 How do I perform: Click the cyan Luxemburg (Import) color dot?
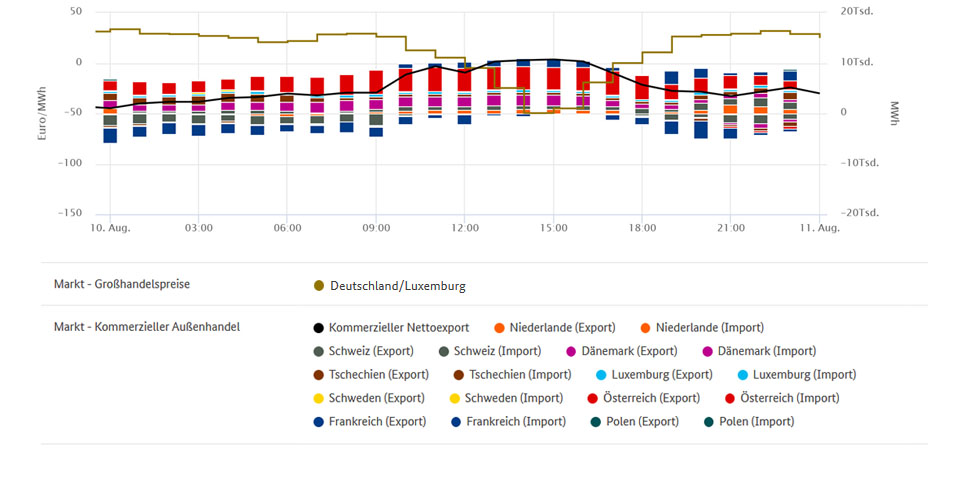(743, 375)
